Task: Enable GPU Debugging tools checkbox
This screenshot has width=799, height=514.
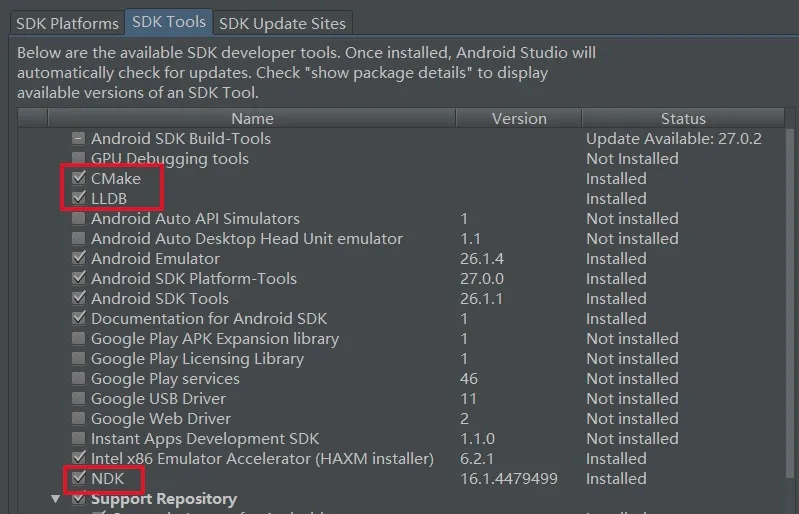Action: point(79,159)
